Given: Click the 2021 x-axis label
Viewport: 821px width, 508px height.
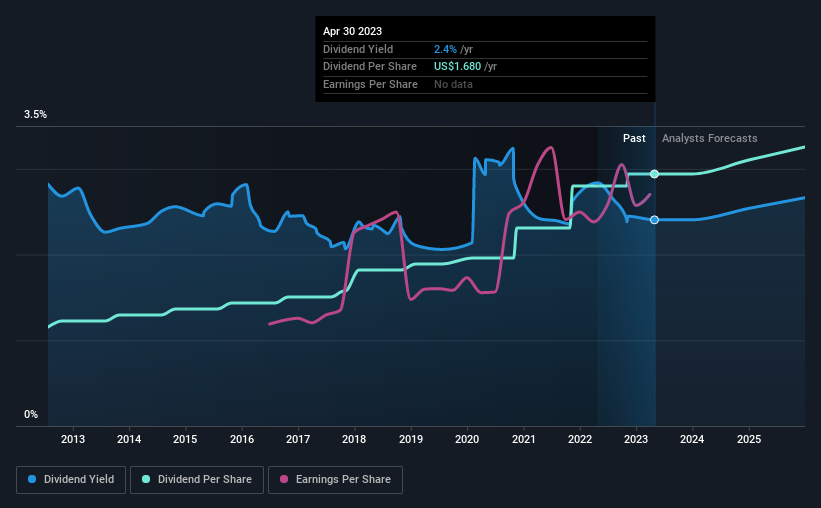Looking at the screenshot, I should pyautogui.click(x=524, y=439).
